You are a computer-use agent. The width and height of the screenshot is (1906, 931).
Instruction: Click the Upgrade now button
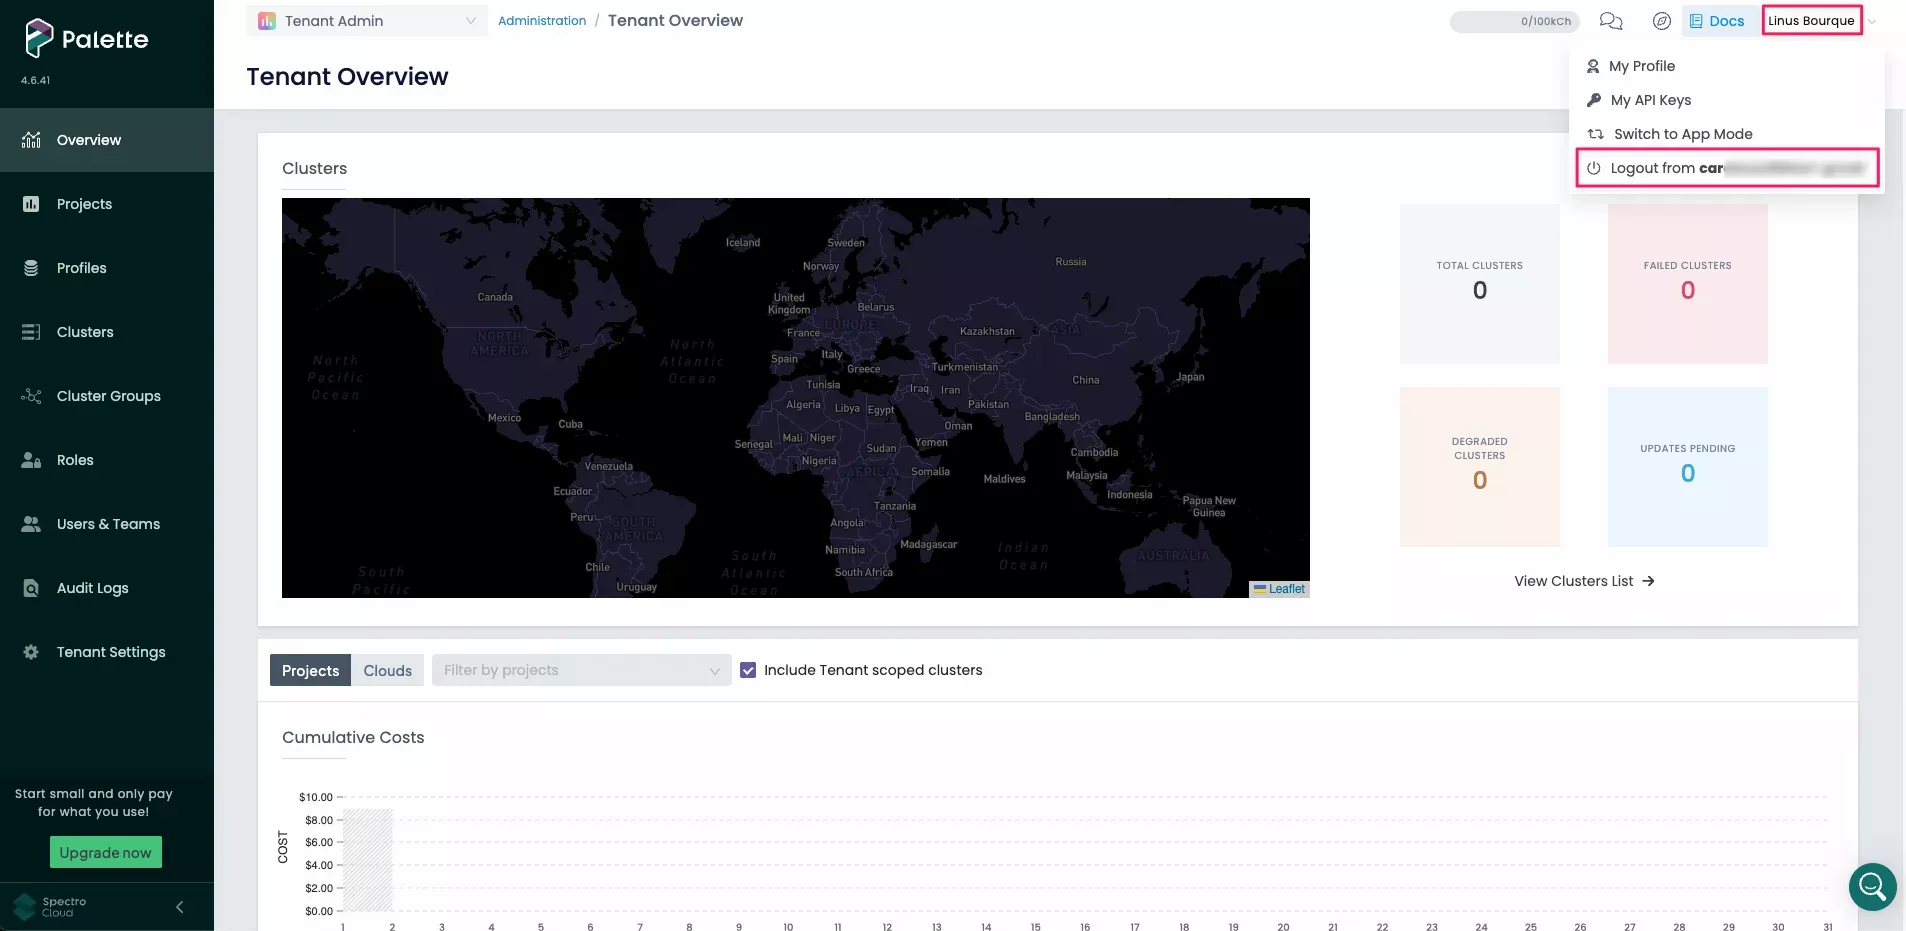[x=105, y=853]
